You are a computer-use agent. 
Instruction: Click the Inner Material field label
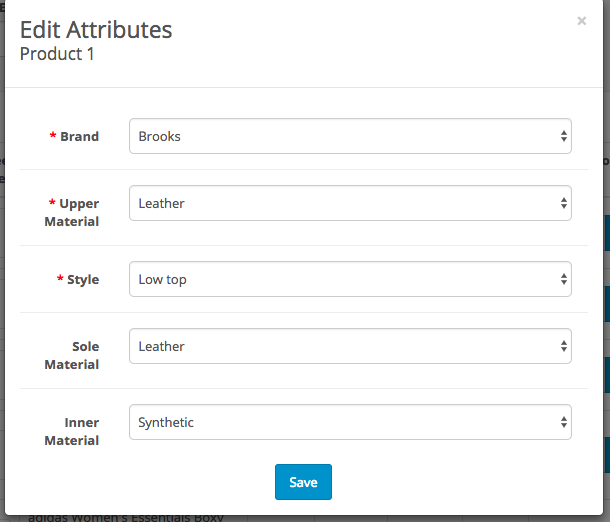[x=72, y=431]
